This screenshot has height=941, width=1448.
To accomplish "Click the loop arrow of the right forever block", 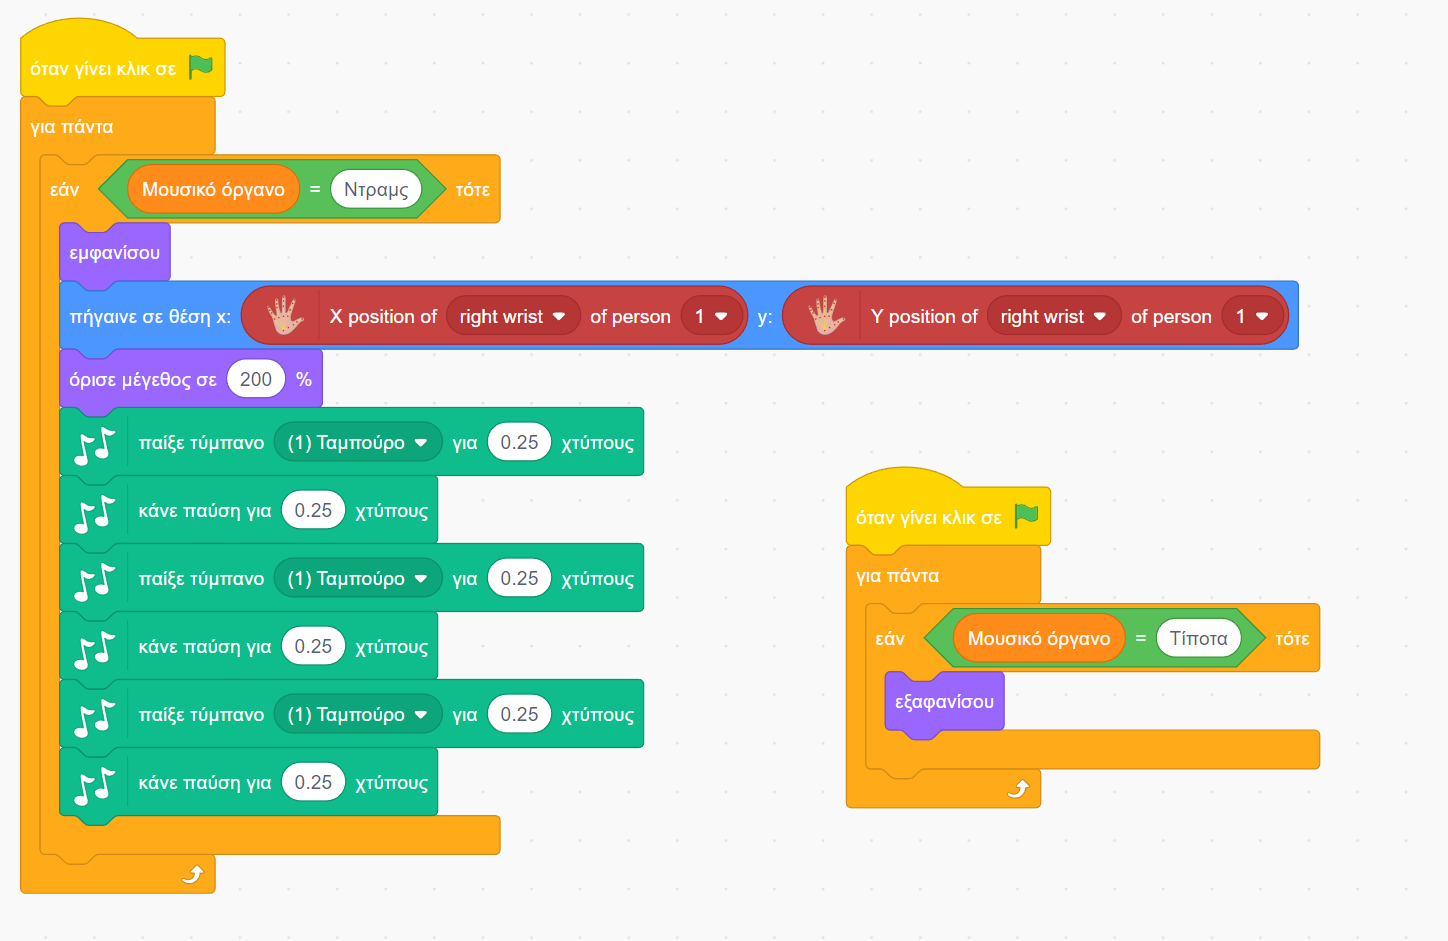I will click(x=1018, y=789).
